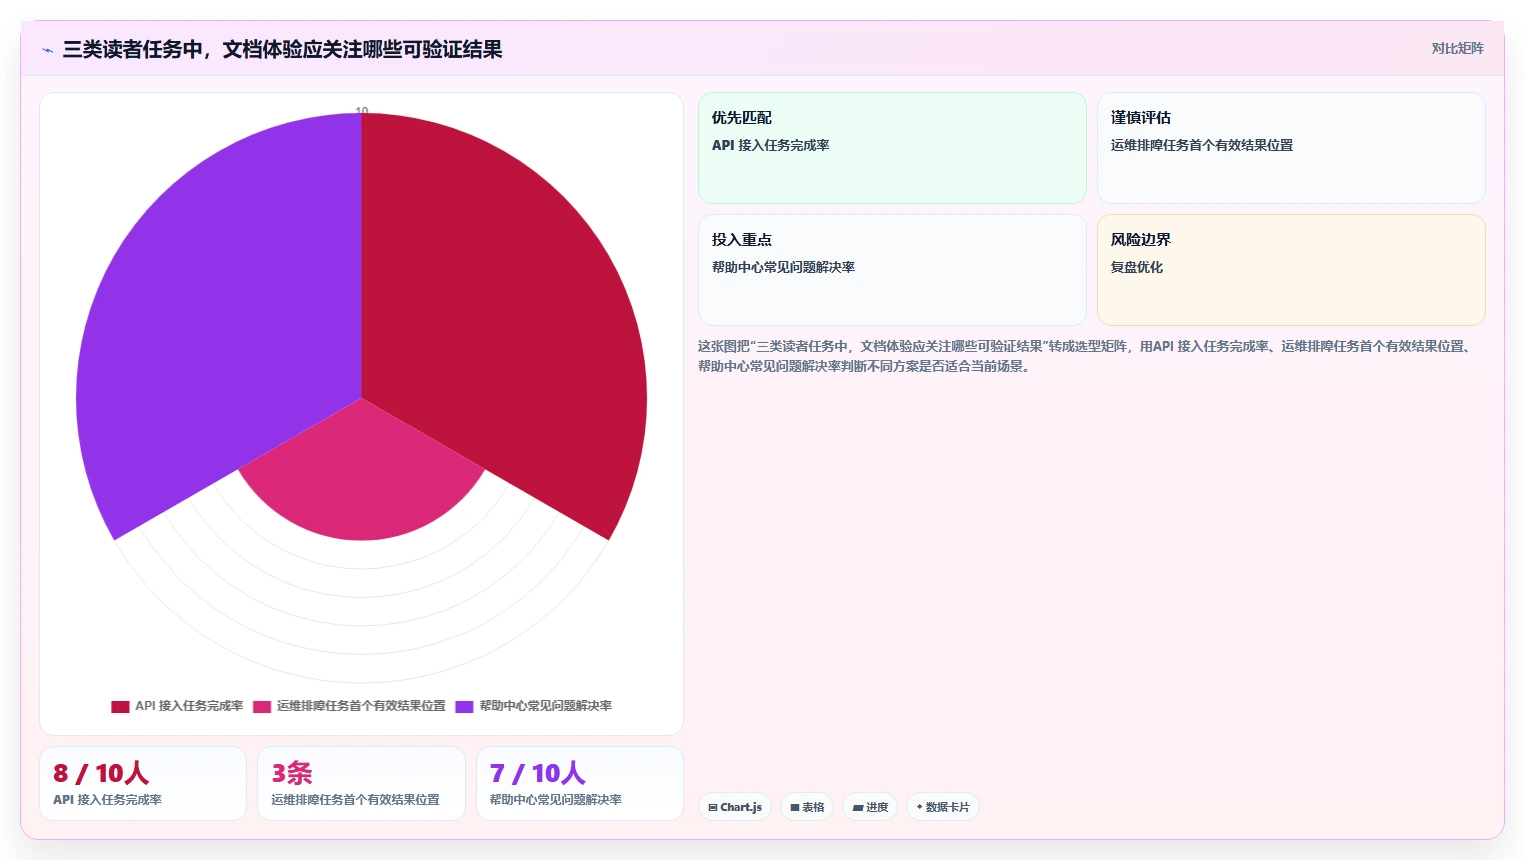Toggle the 运维排障任务首个有效结果位置 legend swatch
1525x860 pixels.
point(262,706)
